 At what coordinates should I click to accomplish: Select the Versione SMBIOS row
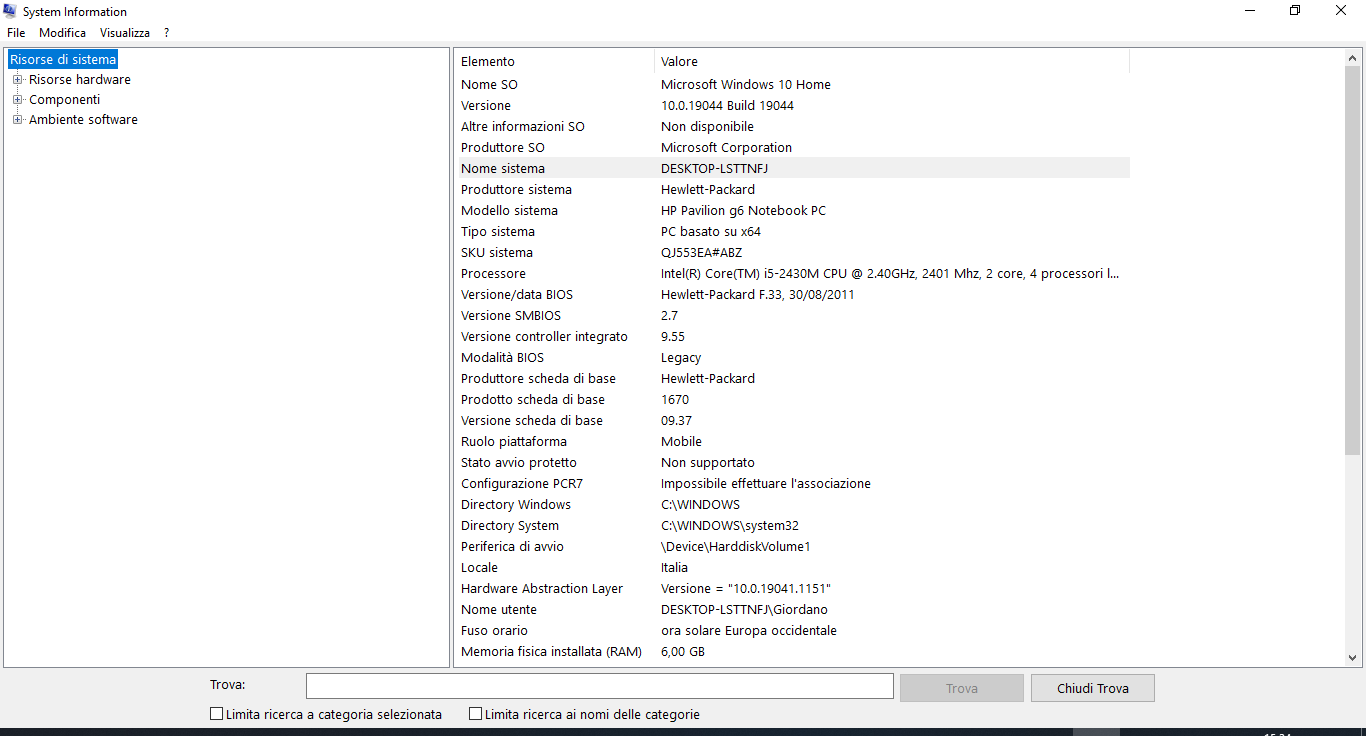[x=793, y=316]
